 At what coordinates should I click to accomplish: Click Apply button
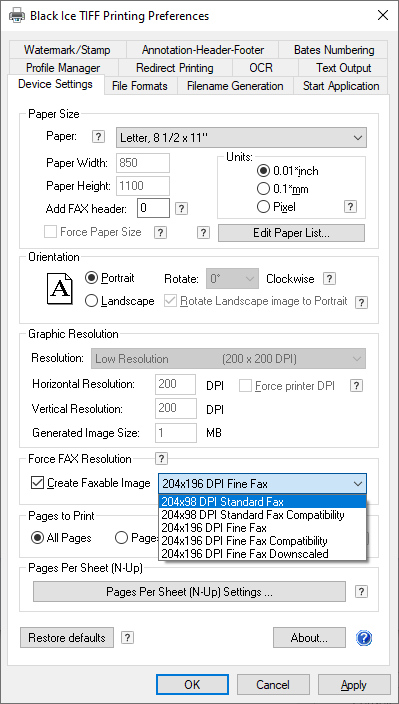[x=354, y=685]
